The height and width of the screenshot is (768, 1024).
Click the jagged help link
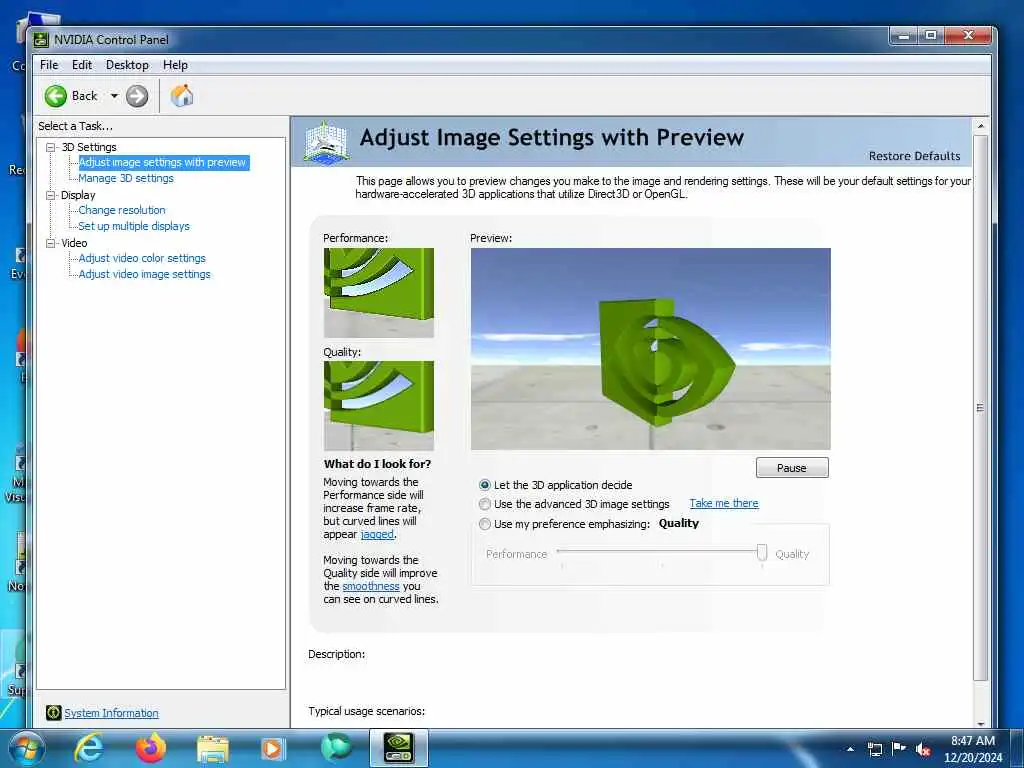[377, 534]
